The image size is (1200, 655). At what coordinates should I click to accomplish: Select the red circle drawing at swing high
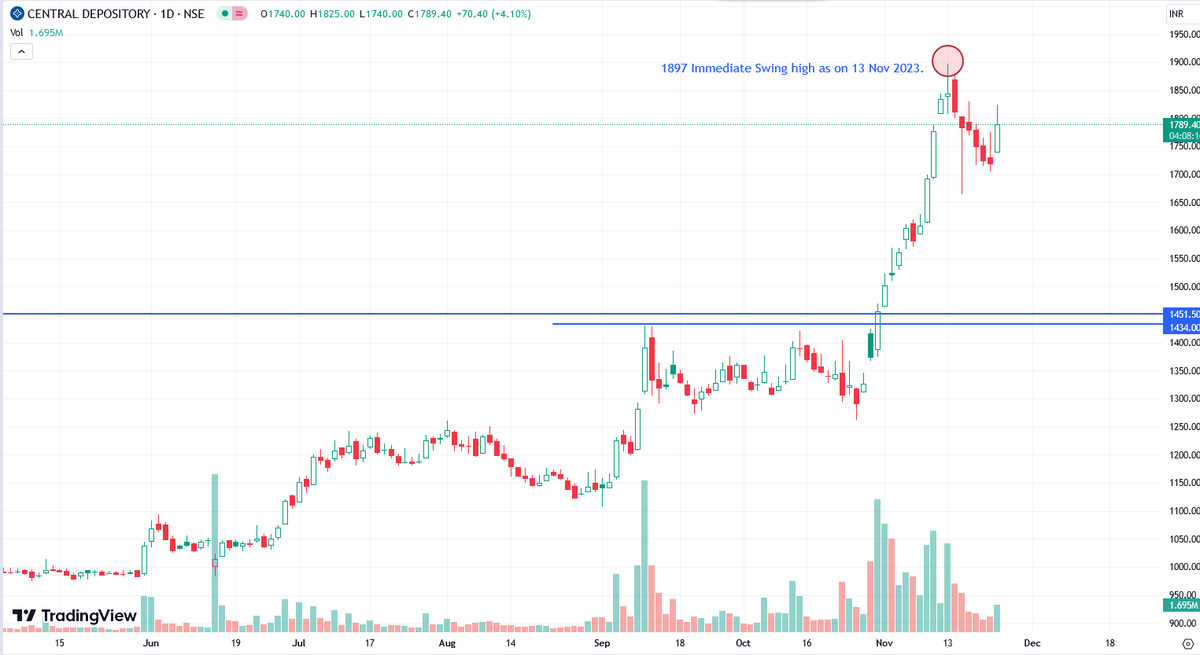[948, 61]
